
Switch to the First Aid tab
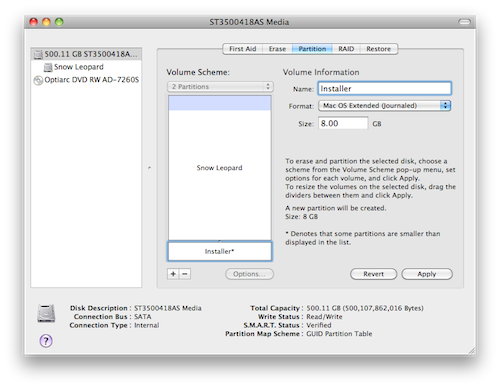tap(243, 49)
